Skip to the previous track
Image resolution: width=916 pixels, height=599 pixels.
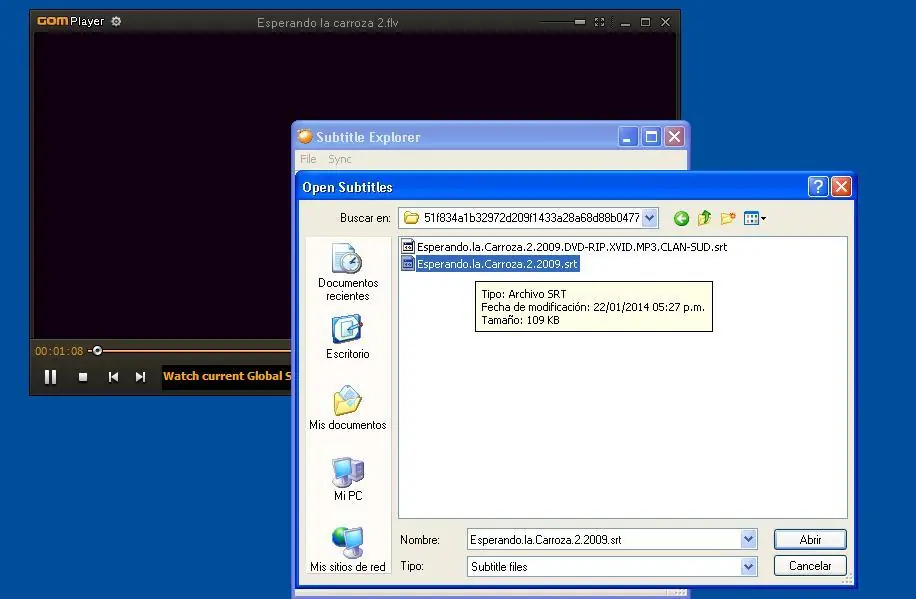coord(113,377)
